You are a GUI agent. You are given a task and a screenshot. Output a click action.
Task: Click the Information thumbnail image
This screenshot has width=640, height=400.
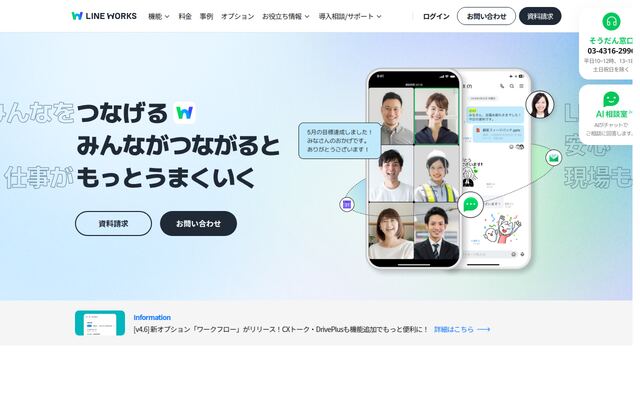click(x=100, y=323)
